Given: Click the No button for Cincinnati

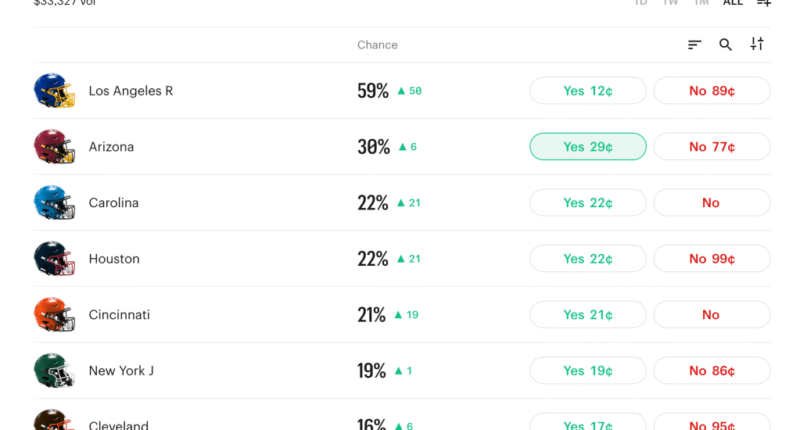Looking at the screenshot, I should (x=712, y=315).
